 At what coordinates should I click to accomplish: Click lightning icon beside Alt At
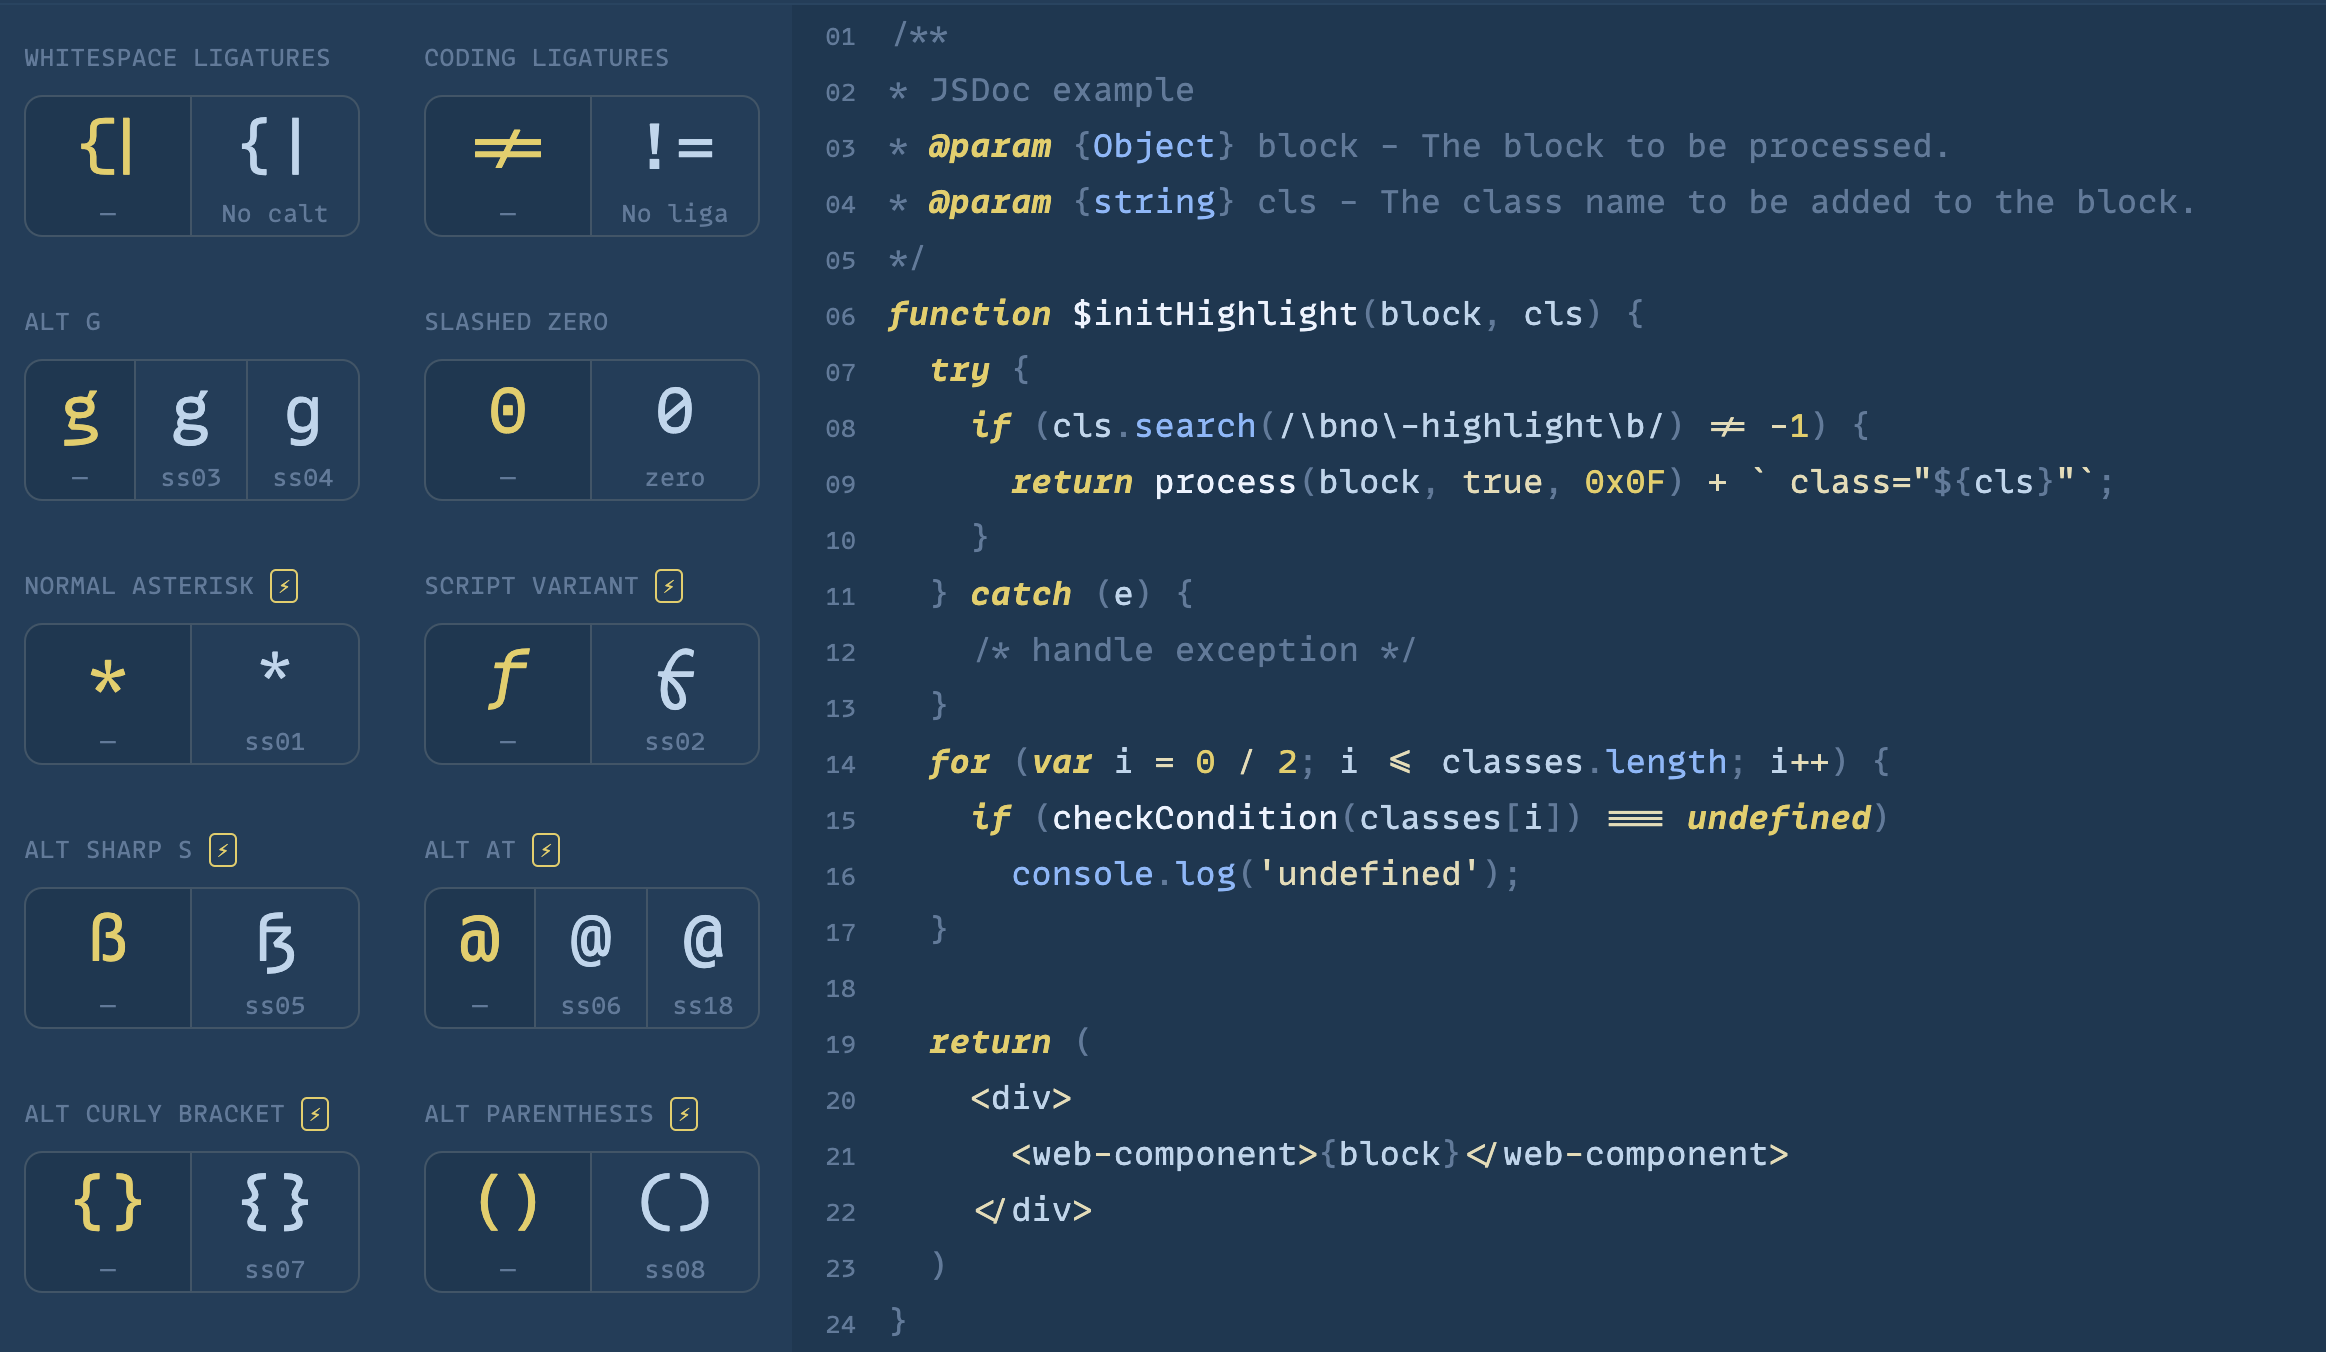point(546,850)
